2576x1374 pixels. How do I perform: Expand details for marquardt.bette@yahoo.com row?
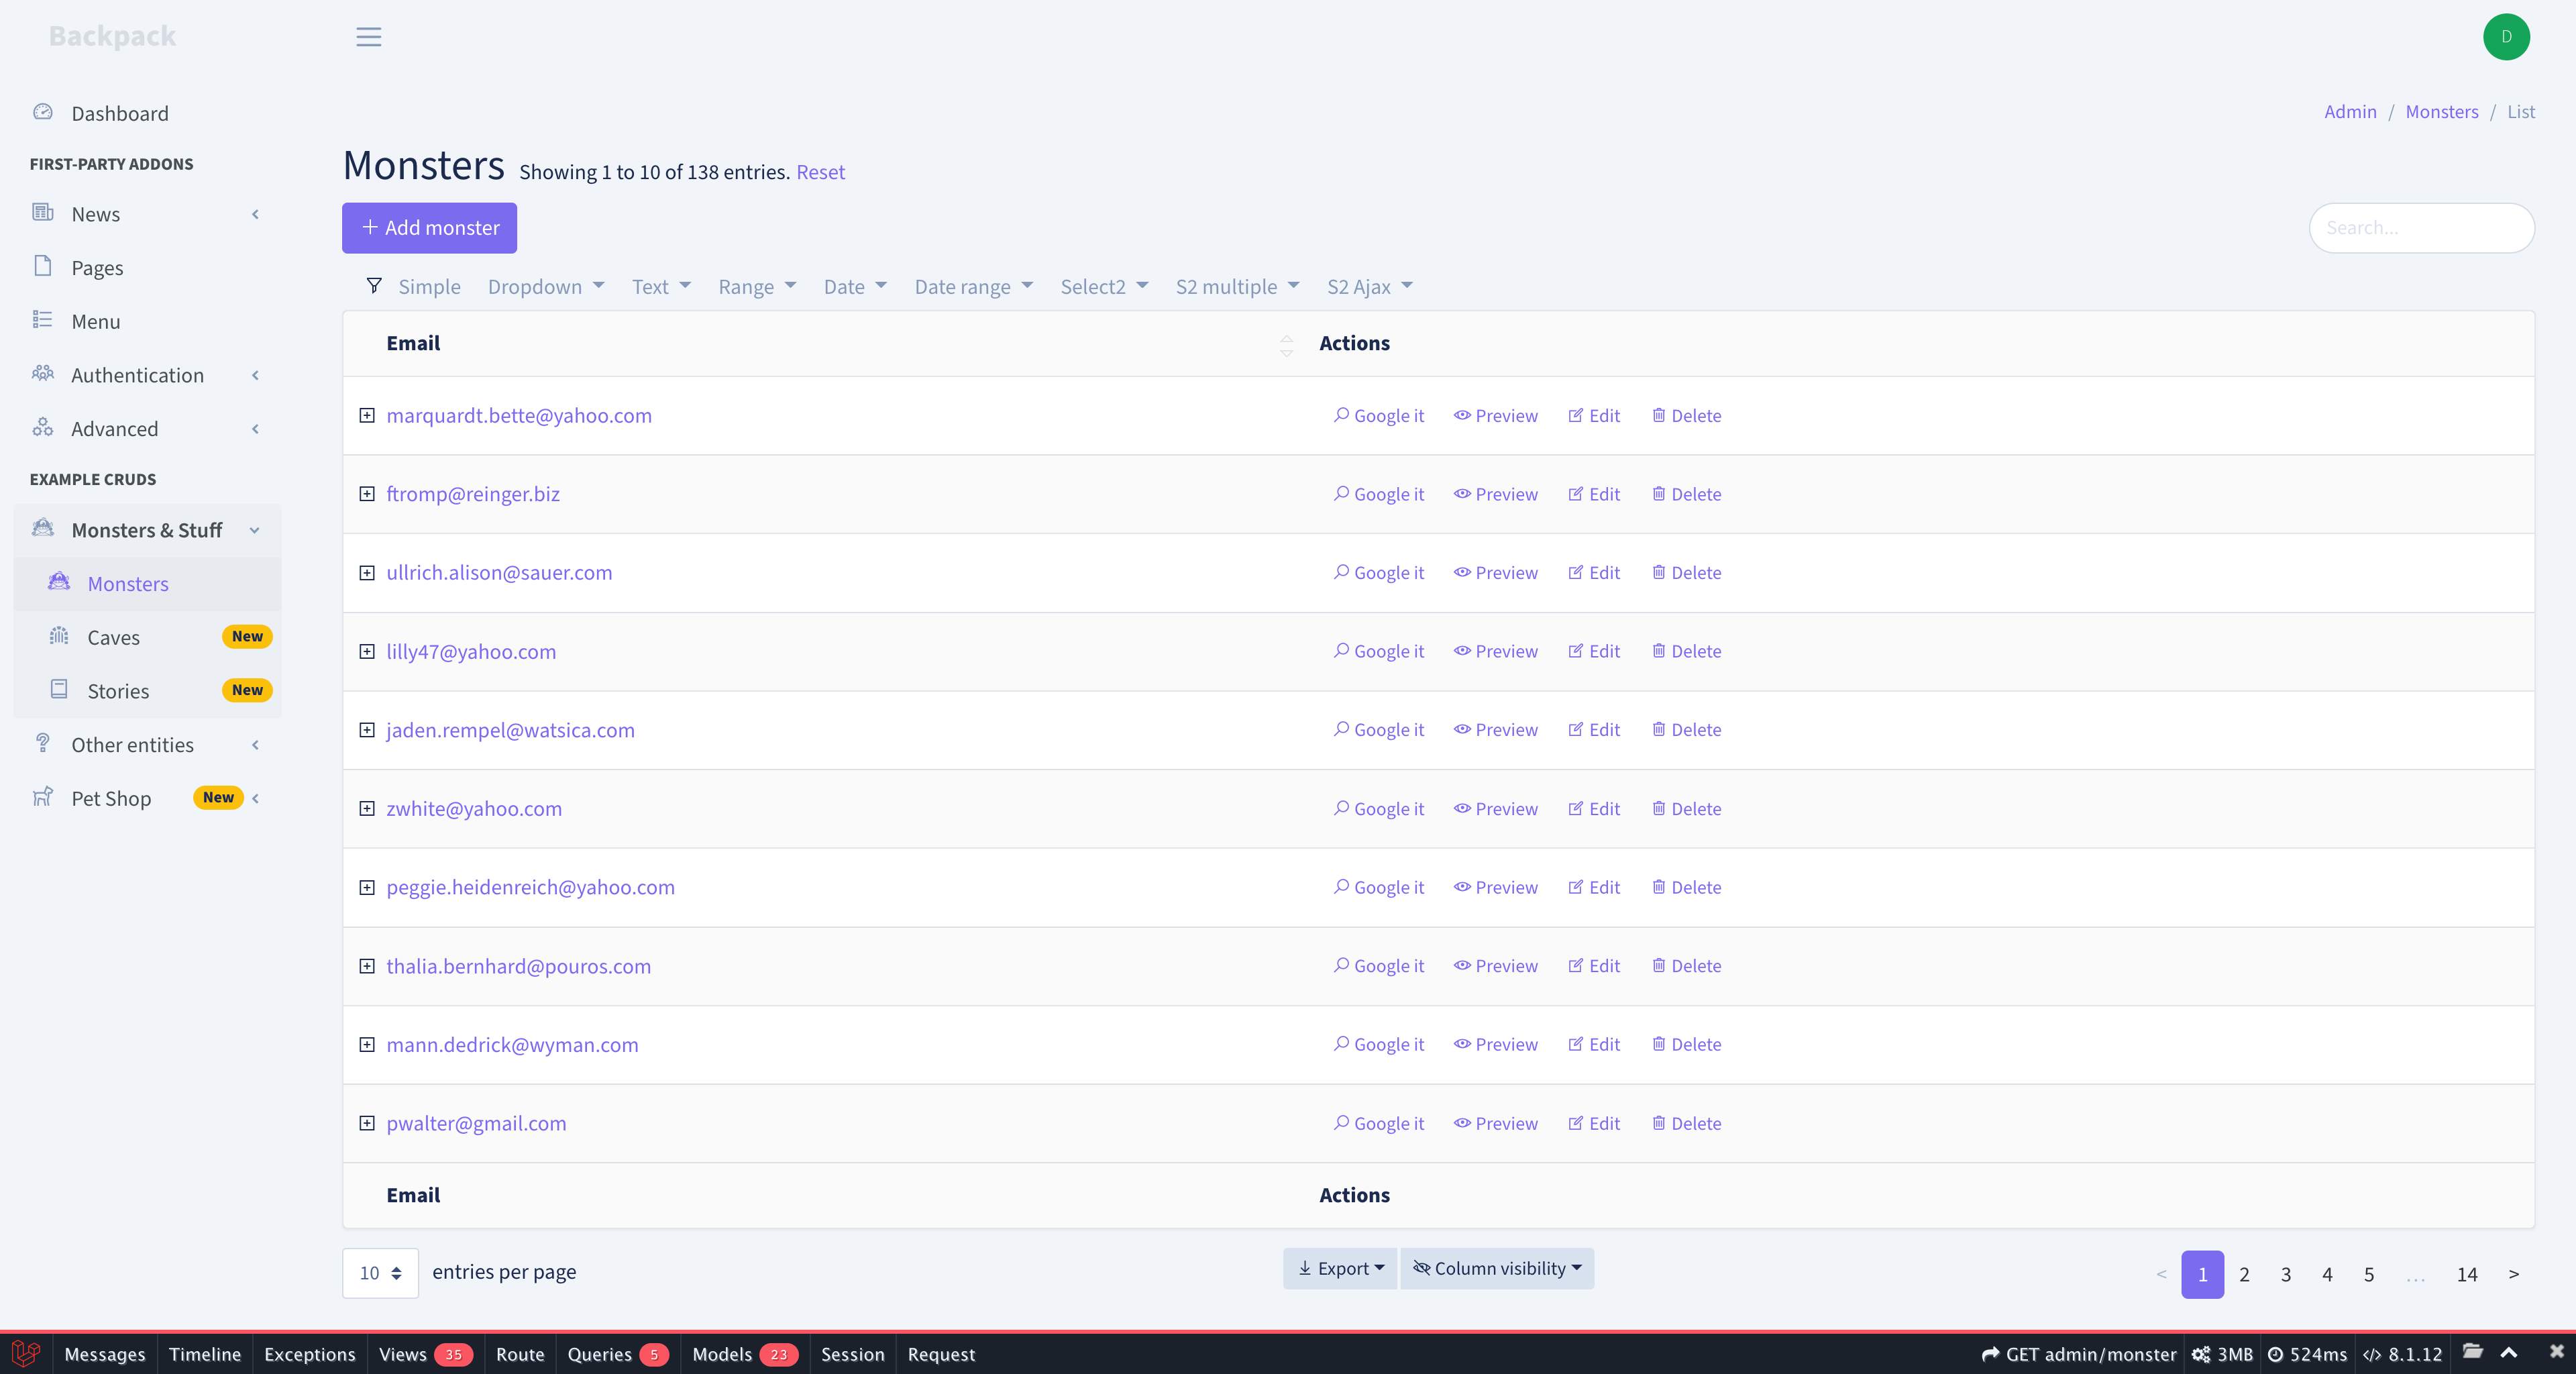367,415
